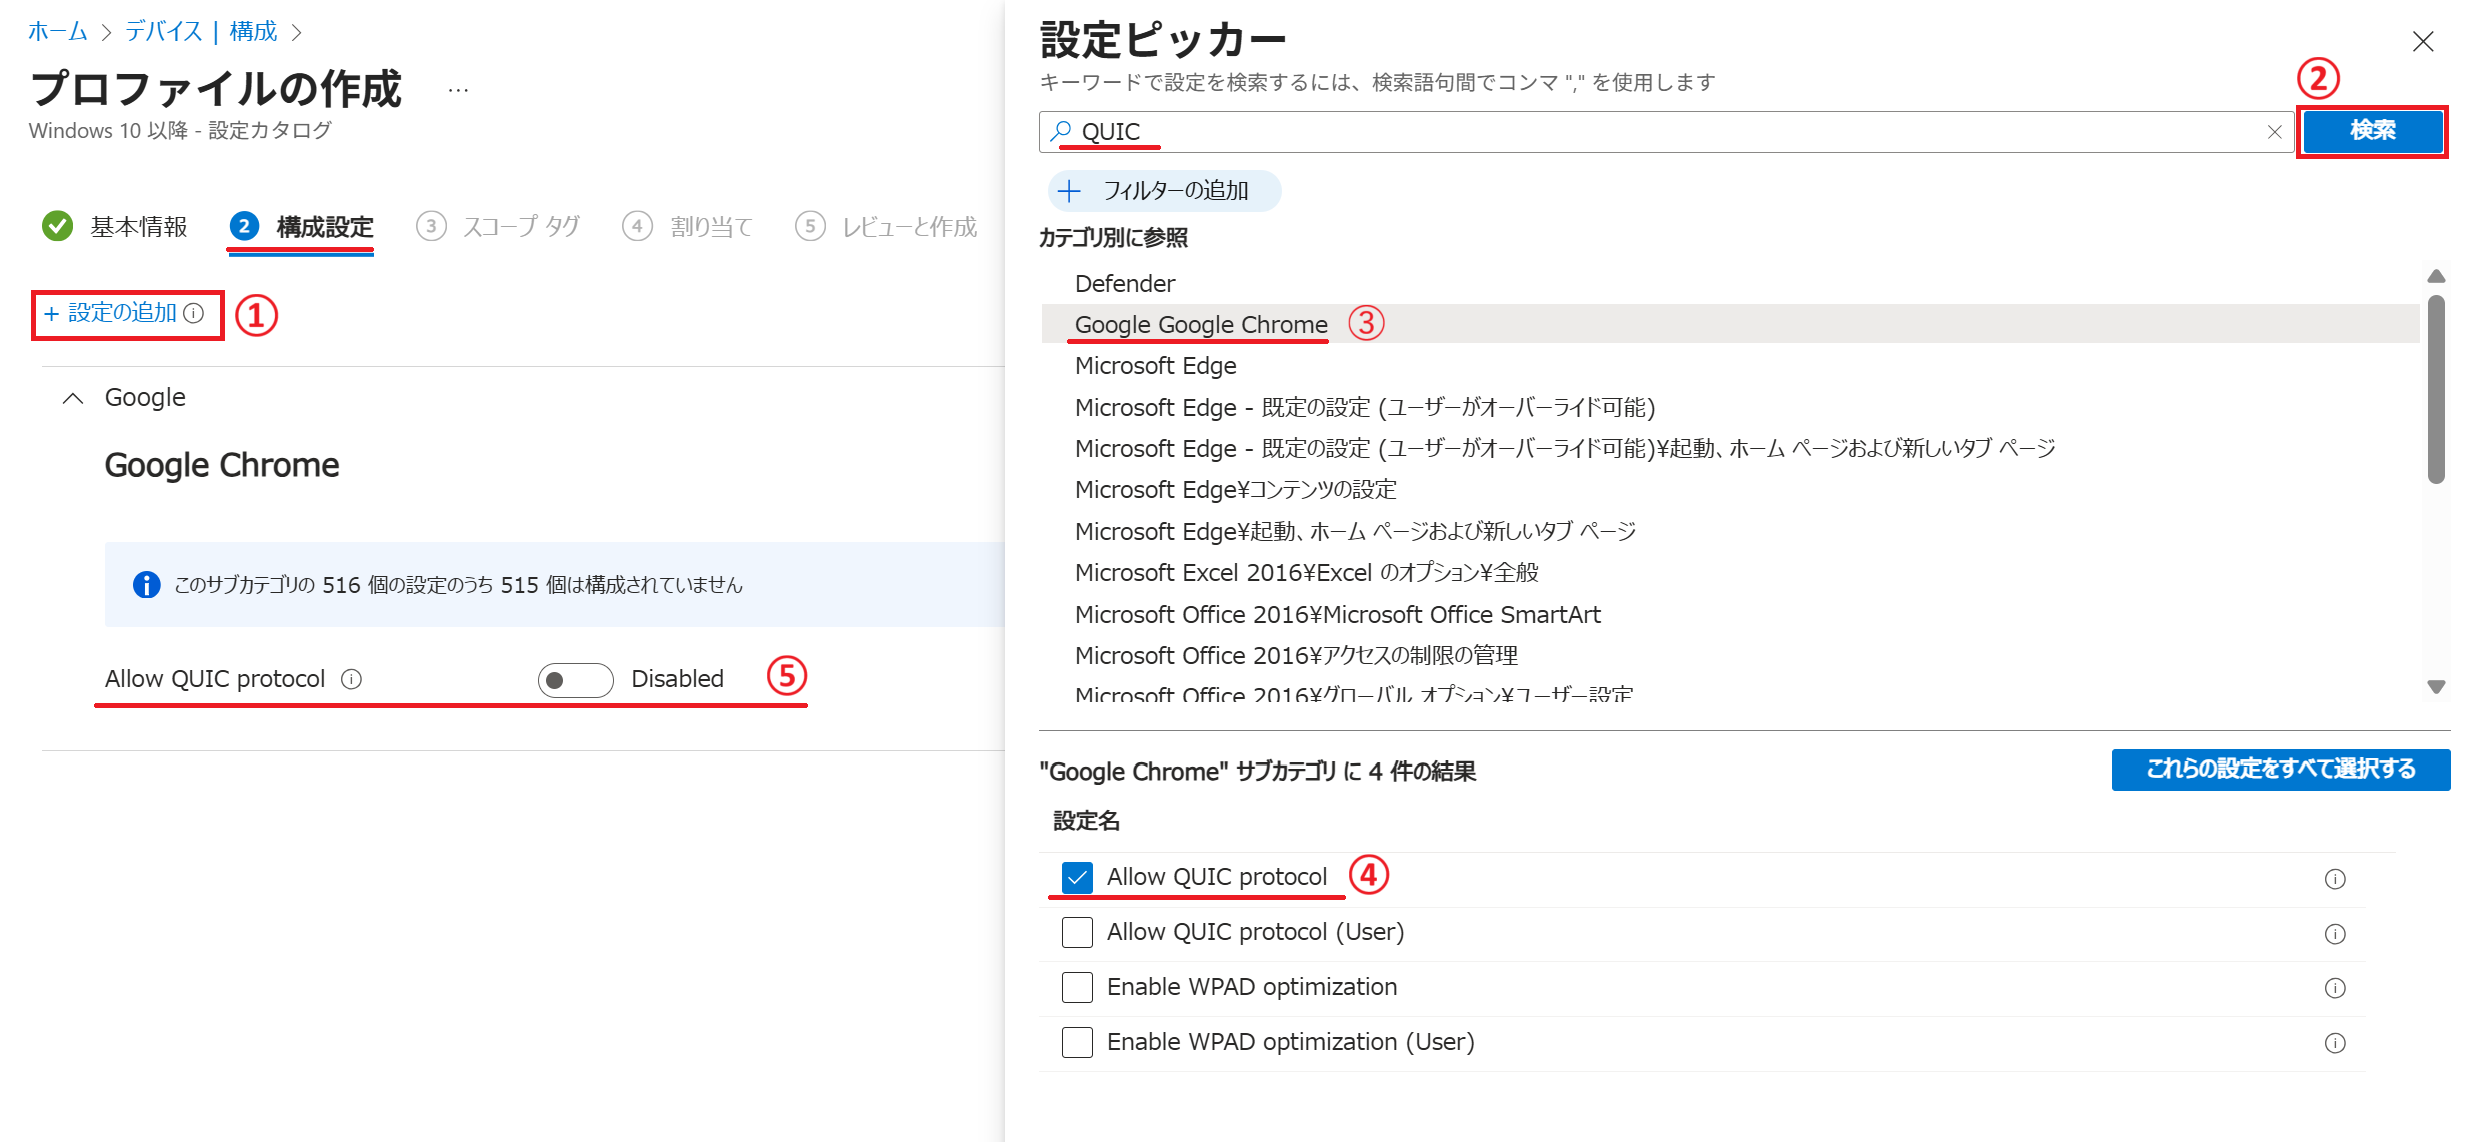Clear the QUIC search text with X icon

click(2274, 132)
